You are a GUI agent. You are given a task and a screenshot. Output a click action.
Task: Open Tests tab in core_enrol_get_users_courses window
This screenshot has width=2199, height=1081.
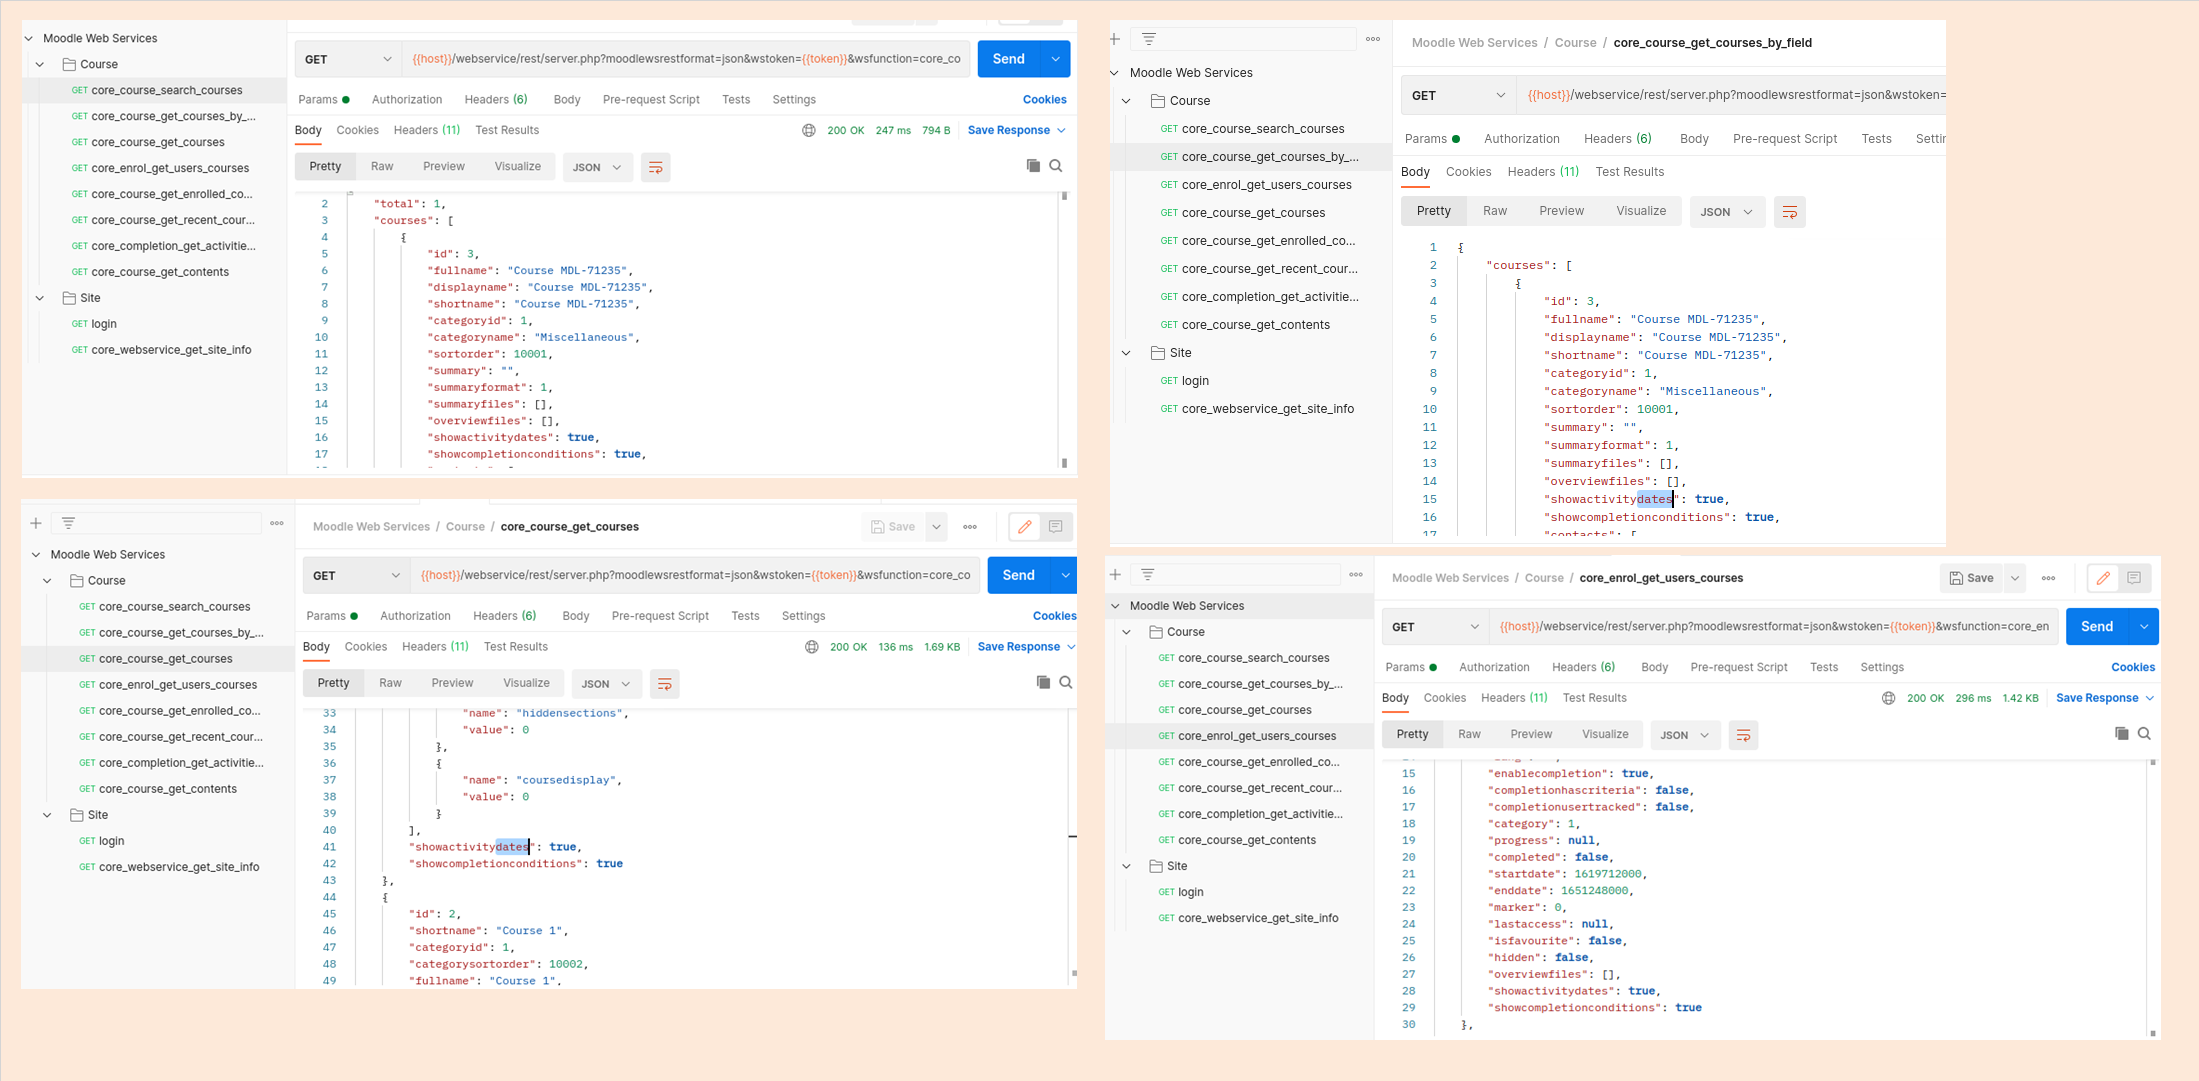pyautogui.click(x=1824, y=667)
